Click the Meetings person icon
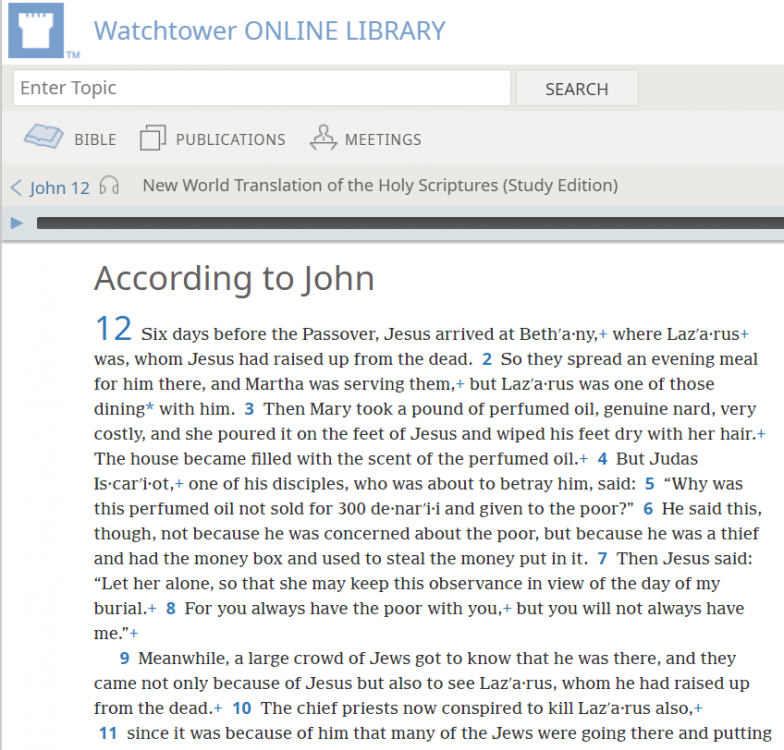Image resolution: width=784 pixels, height=750 pixels. point(323,137)
